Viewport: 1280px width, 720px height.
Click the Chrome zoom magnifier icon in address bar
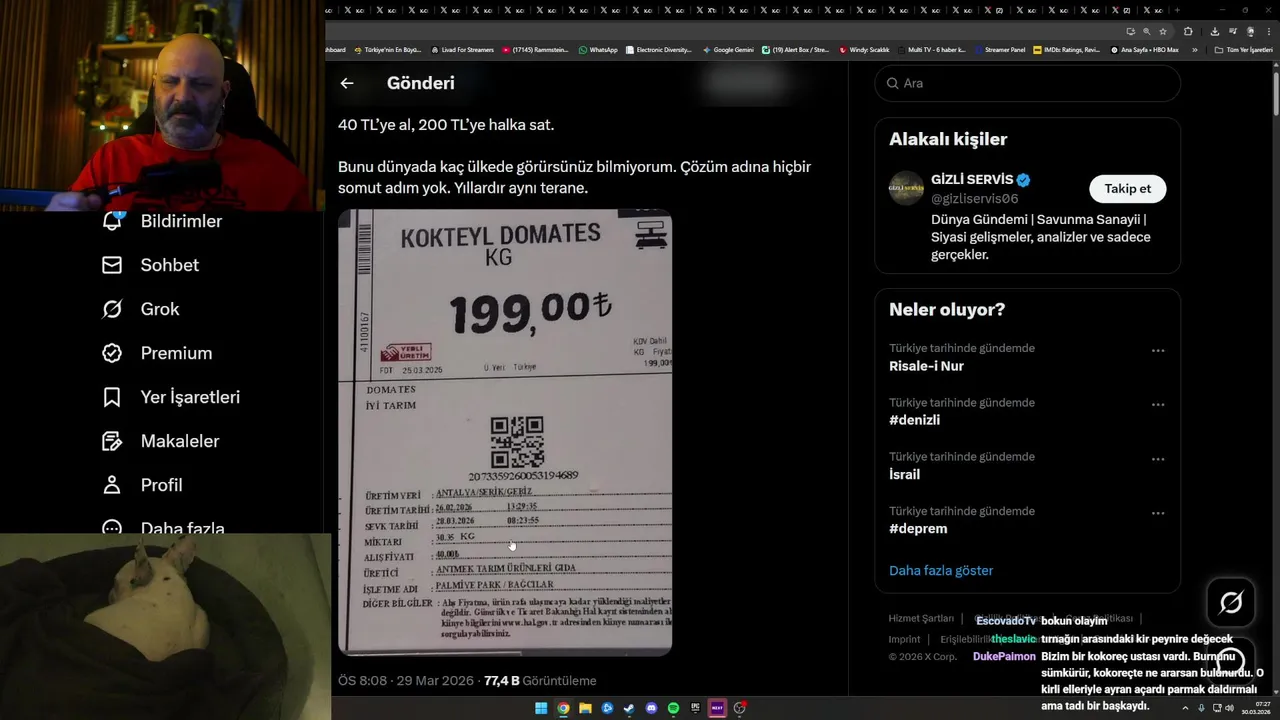1147,31
